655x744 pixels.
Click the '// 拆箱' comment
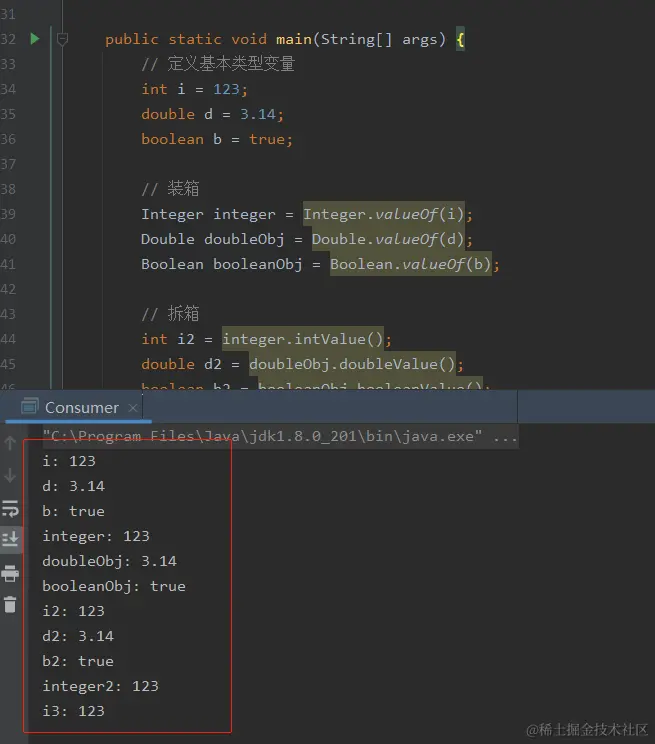pos(170,314)
